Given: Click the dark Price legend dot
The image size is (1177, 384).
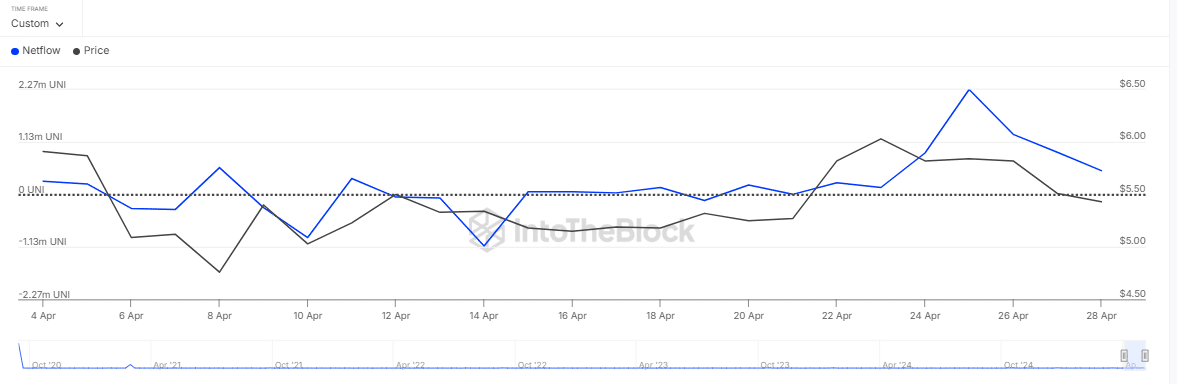Looking at the screenshot, I should tap(77, 52).
